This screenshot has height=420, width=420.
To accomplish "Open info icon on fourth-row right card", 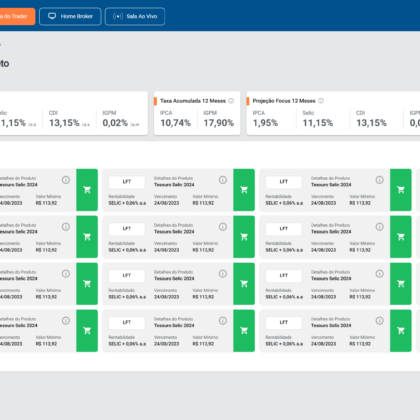I will pos(379,321).
